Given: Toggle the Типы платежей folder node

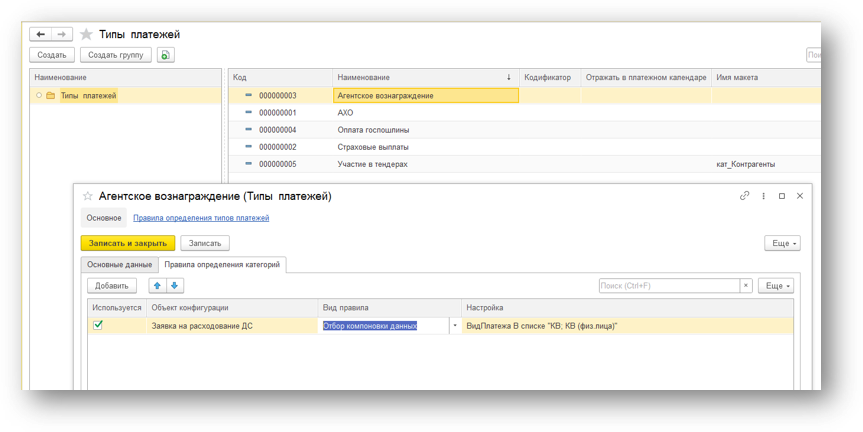Looking at the screenshot, I should click(39, 95).
